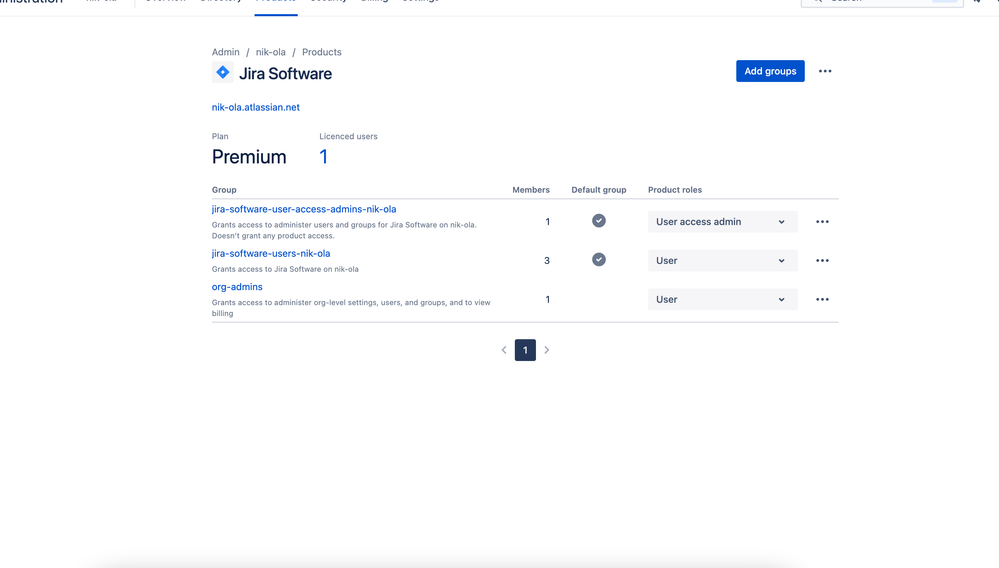
Task: Click 'Grants access to Jira Software on nik-ola' description
Action: (285, 269)
